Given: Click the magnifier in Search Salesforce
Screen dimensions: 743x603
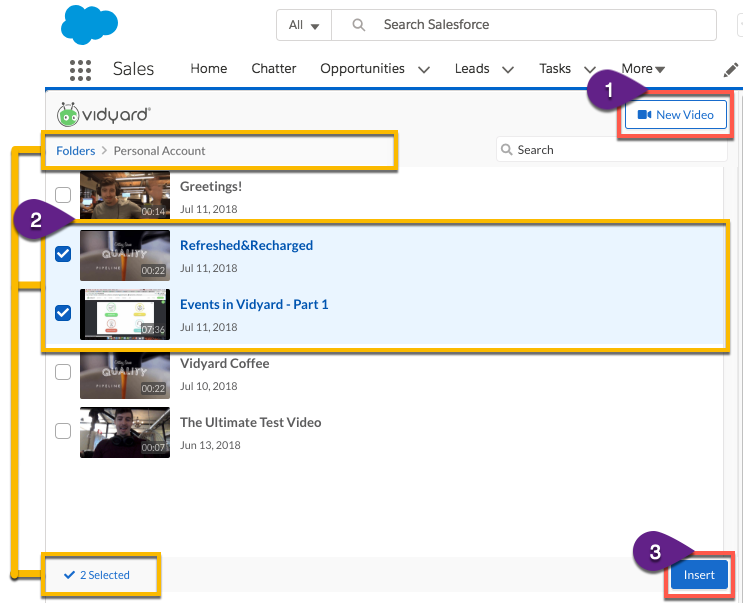Looking at the screenshot, I should tap(359, 25).
